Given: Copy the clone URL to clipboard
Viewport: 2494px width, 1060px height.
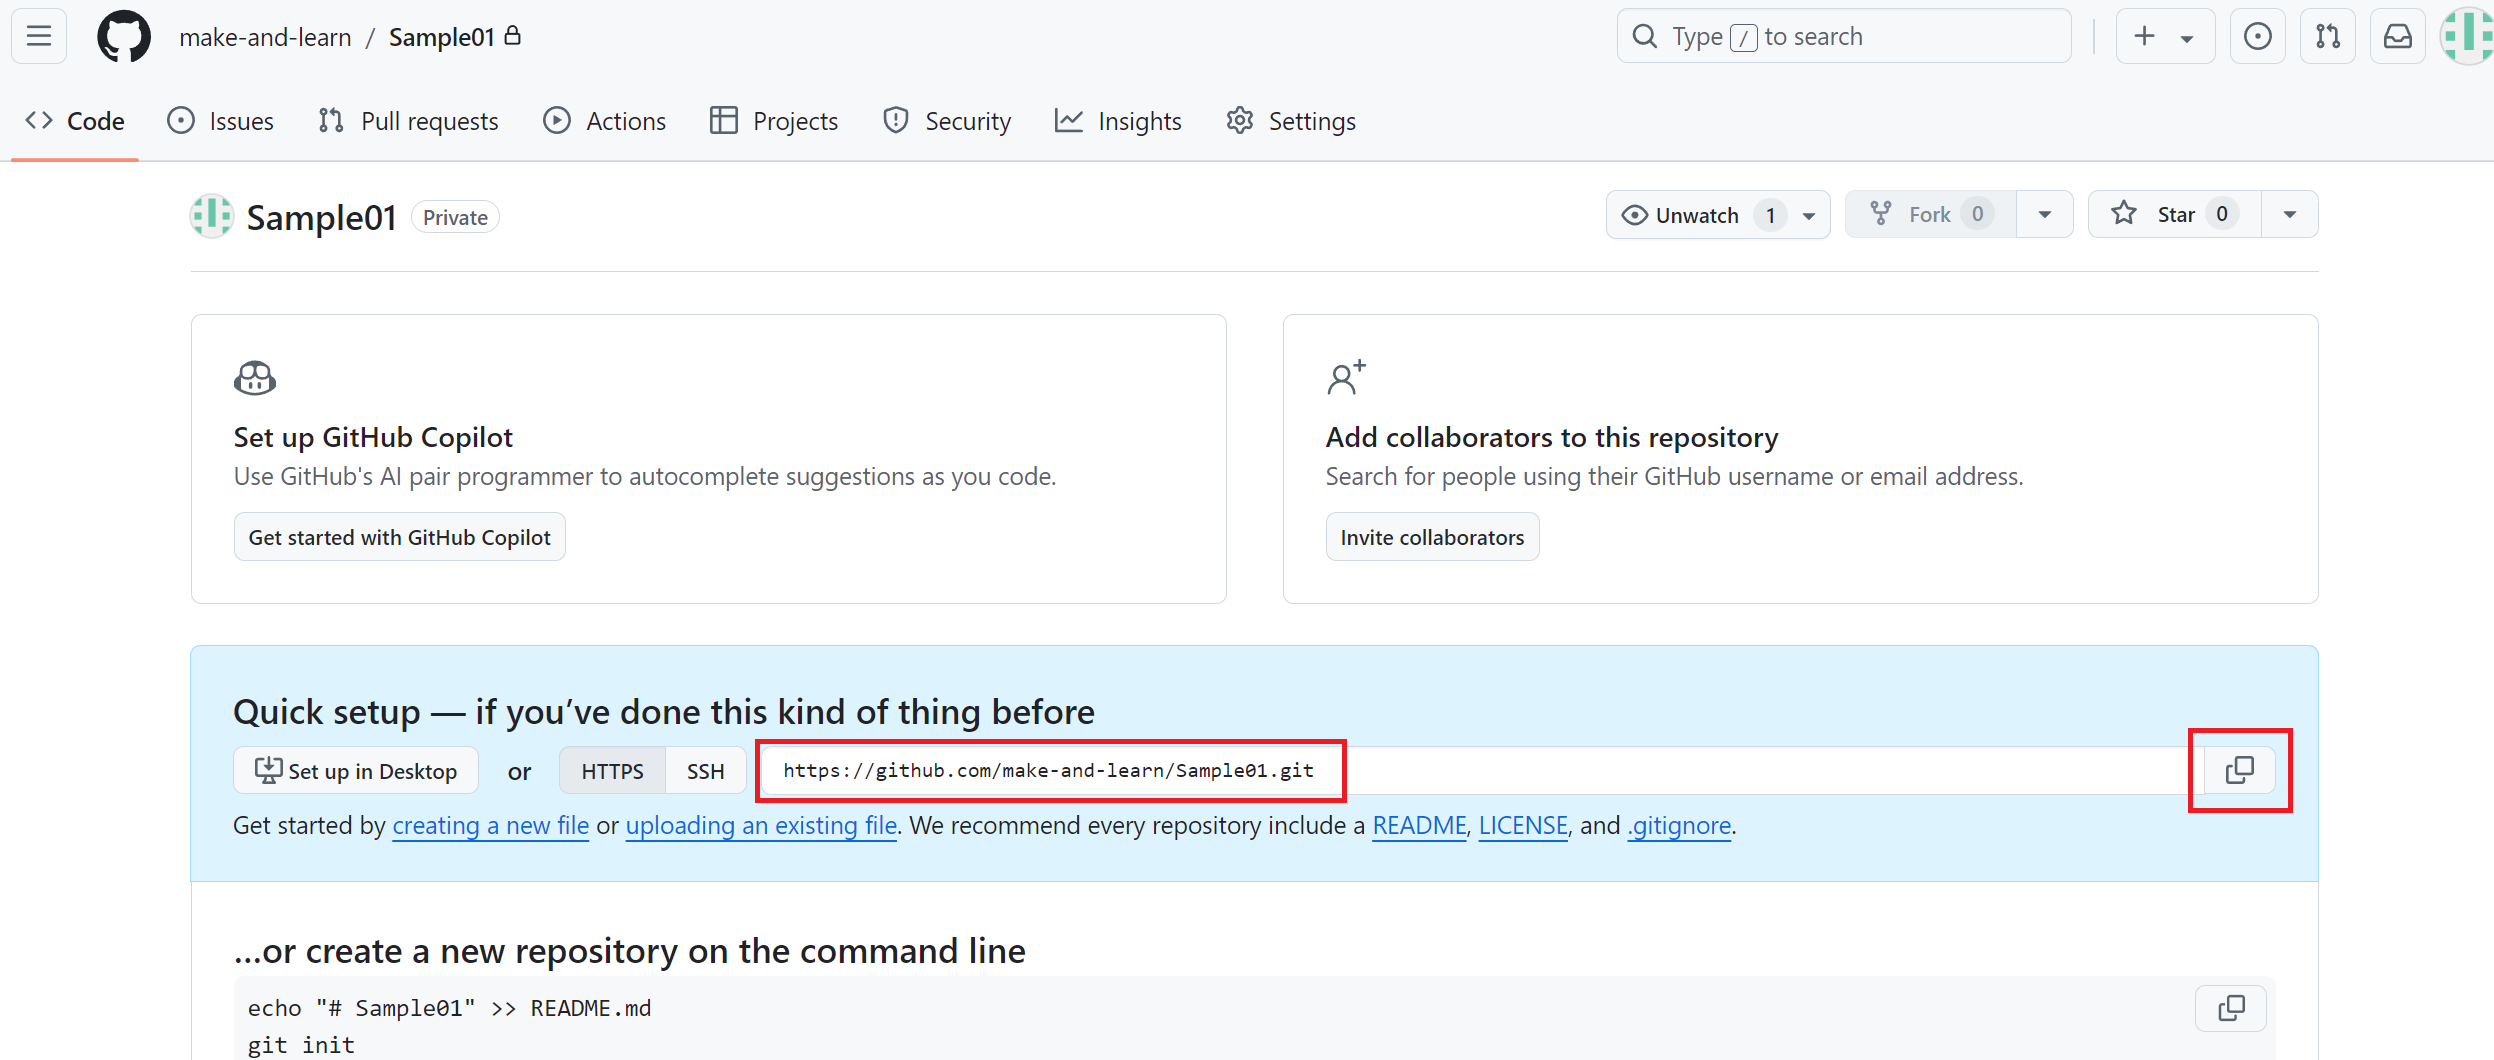Looking at the screenshot, I should (2240, 770).
